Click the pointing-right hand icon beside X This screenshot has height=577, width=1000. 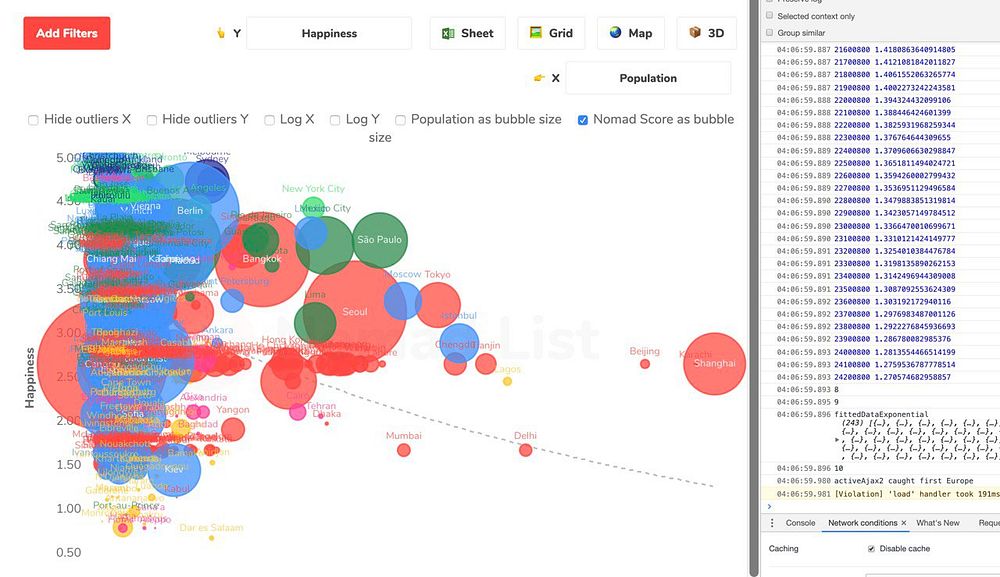click(x=540, y=78)
